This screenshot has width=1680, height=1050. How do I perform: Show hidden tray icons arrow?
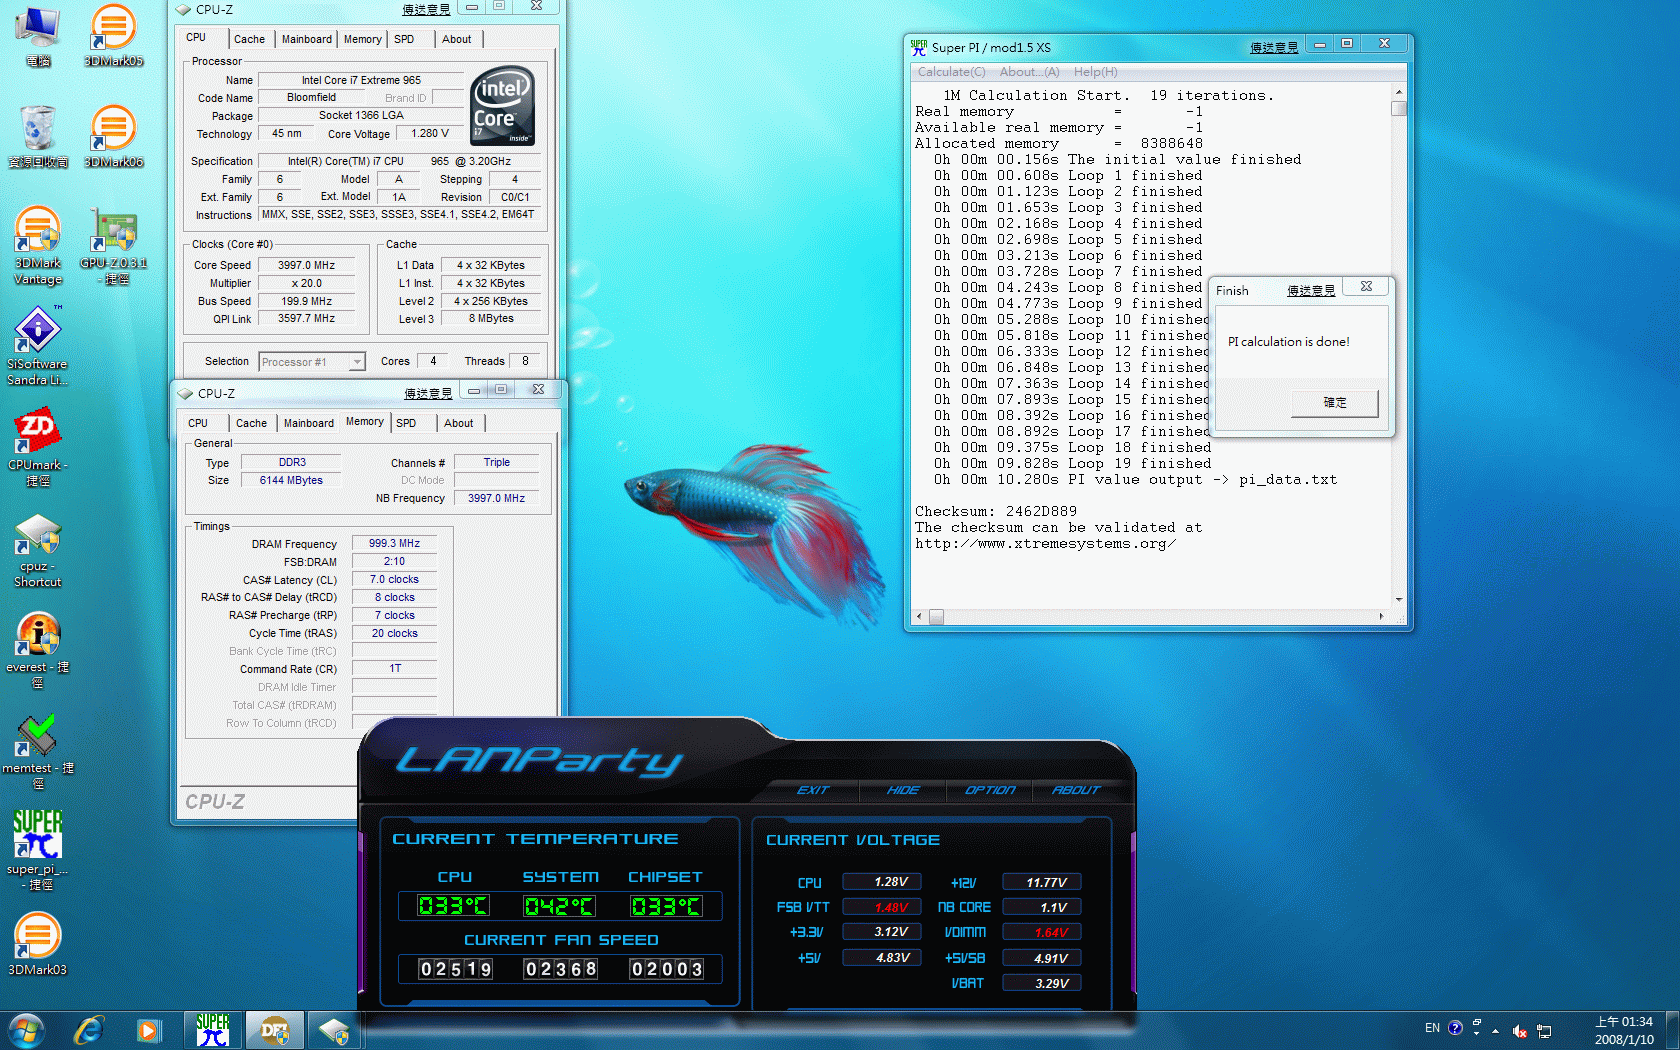(1496, 1030)
